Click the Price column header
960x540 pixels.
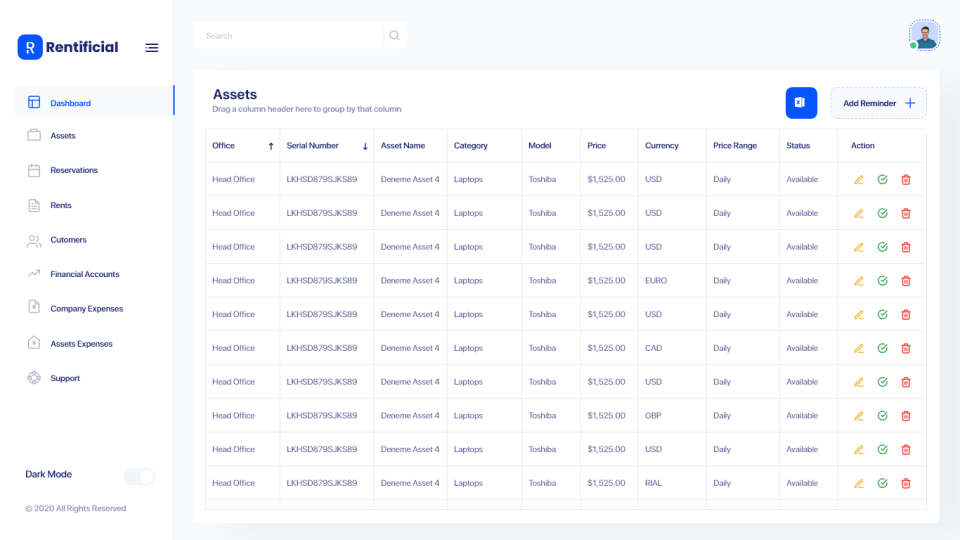pyautogui.click(x=597, y=146)
